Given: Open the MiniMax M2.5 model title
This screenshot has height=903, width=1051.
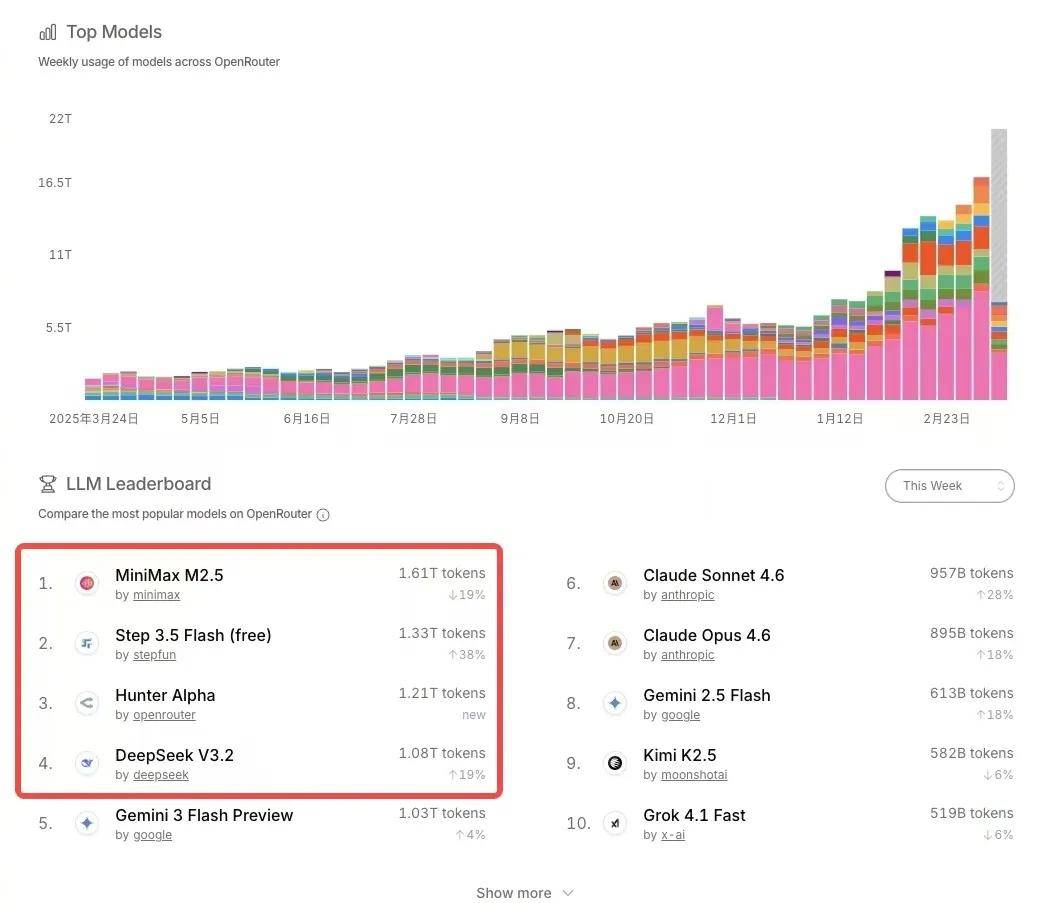Looking at the screenshot, I should tap(169, 575).
